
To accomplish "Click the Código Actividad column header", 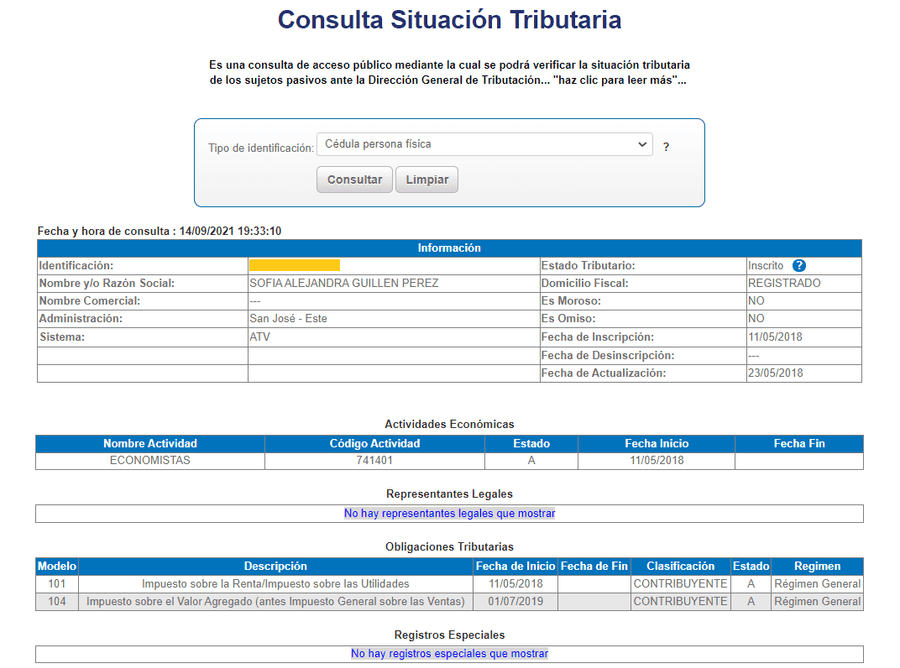I will [x=374, y=444].
